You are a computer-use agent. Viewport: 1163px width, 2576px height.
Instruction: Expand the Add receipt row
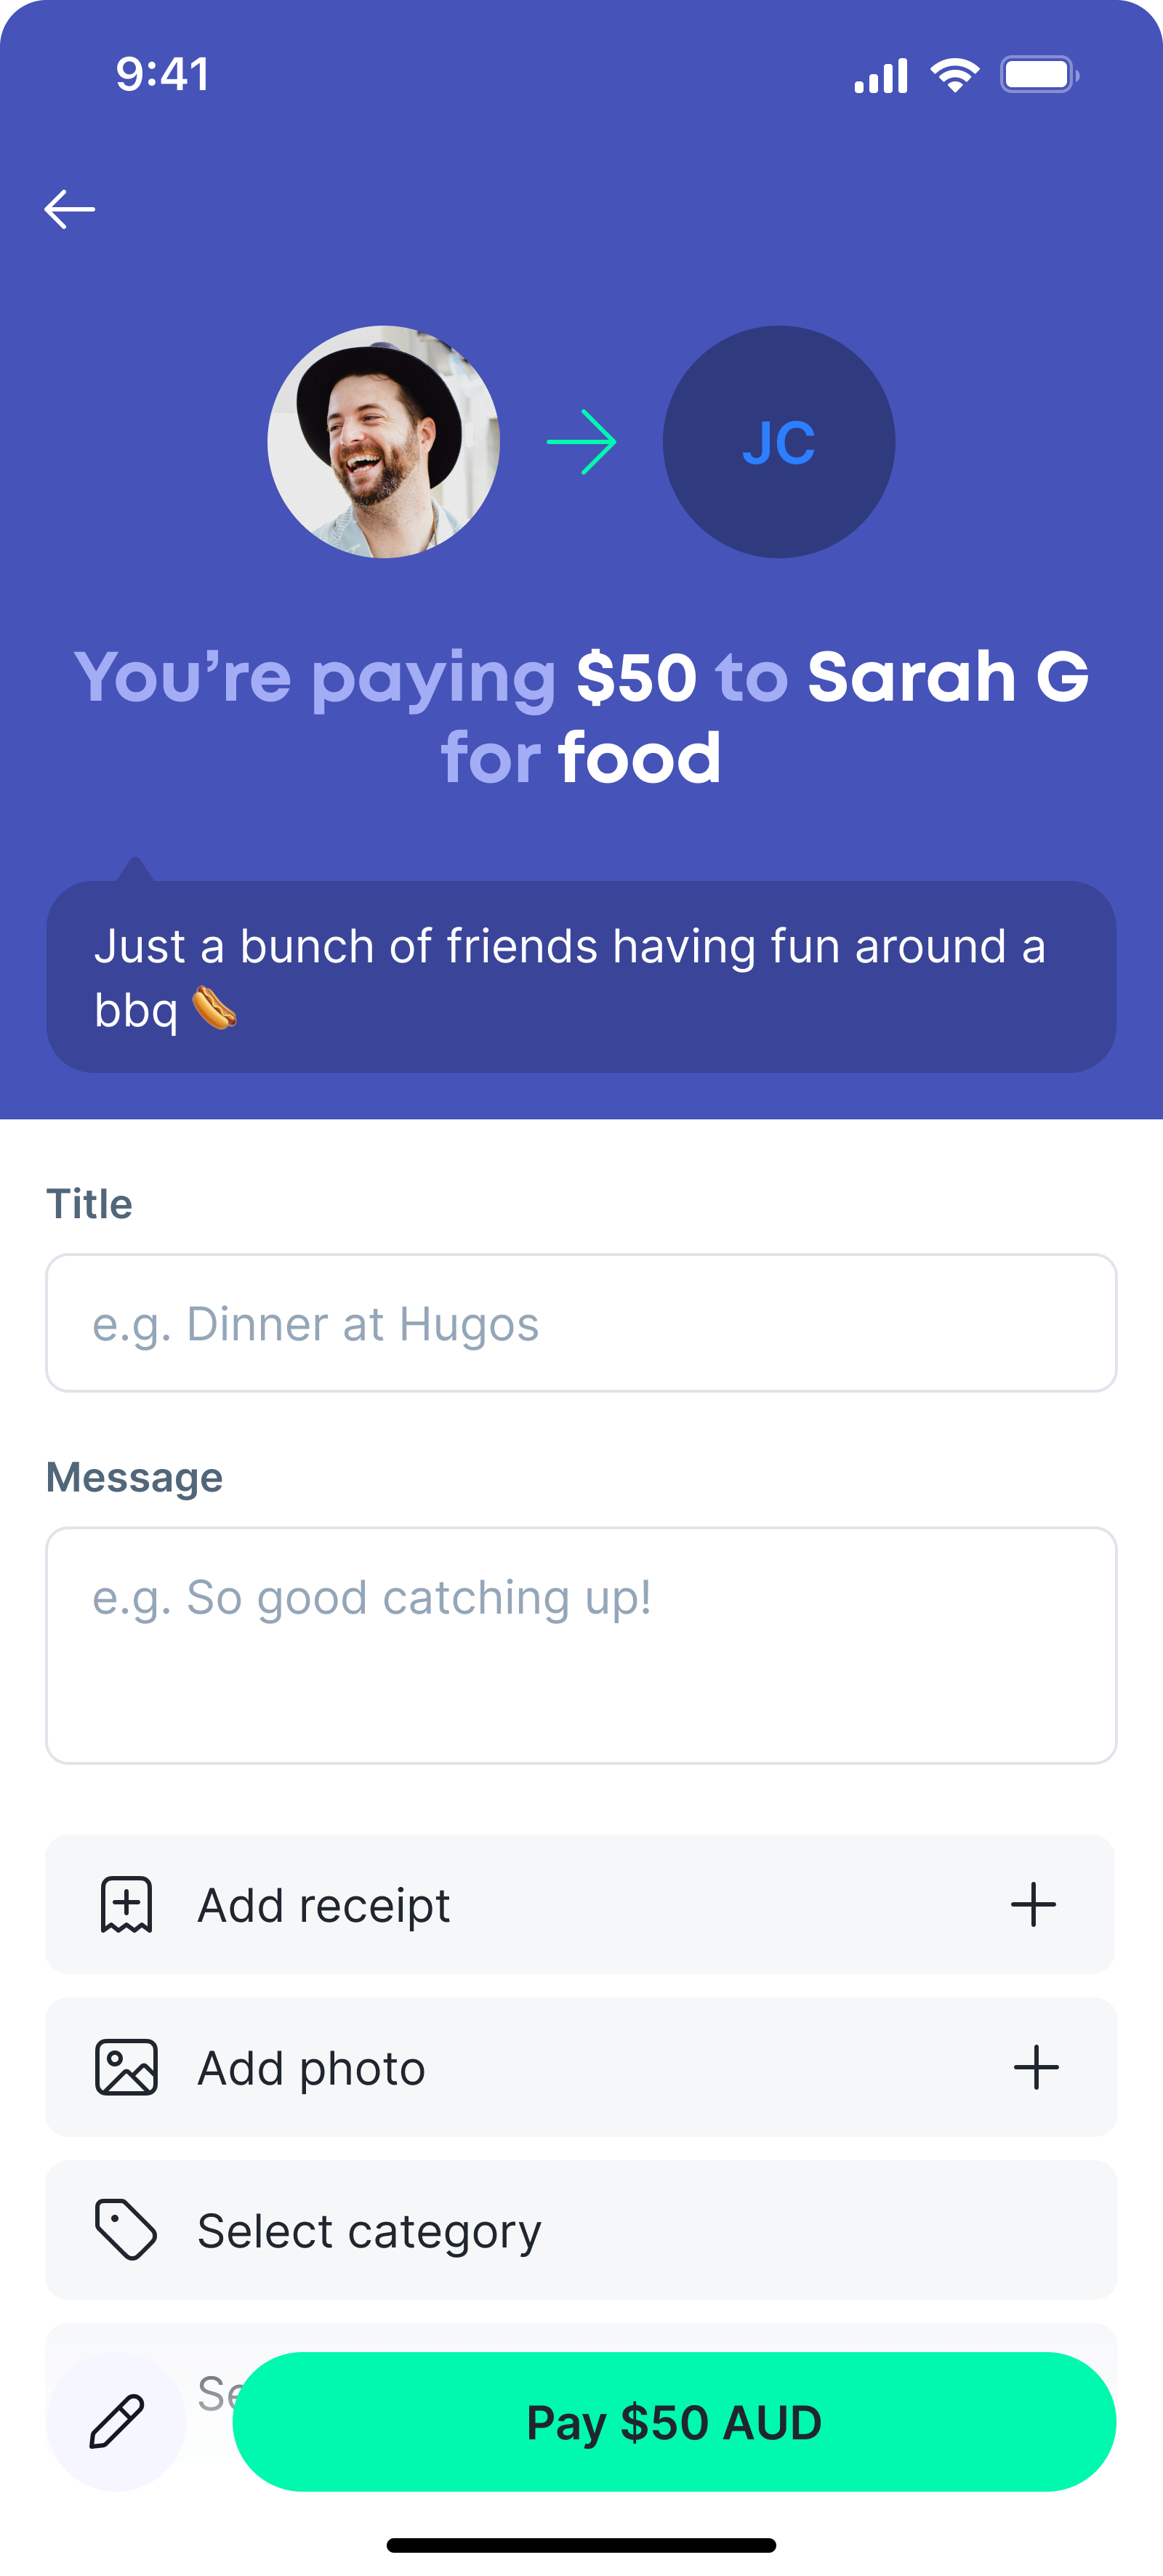click(x=580, y=1905)
